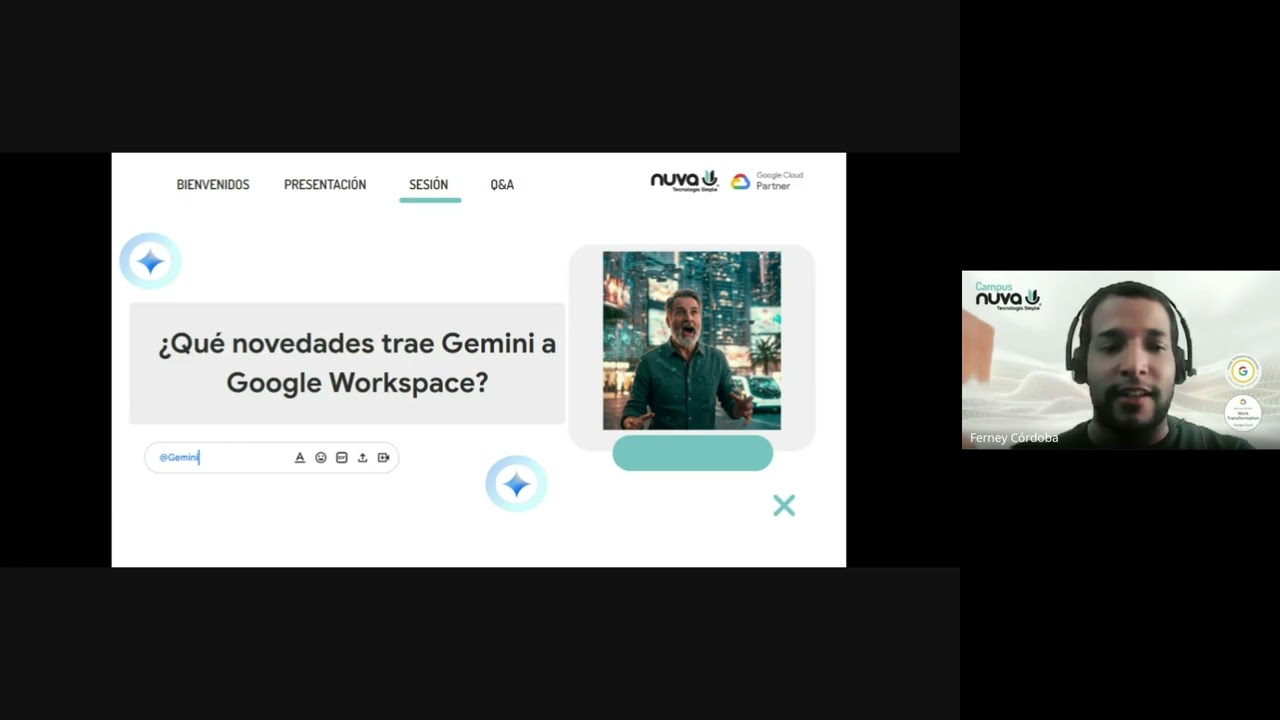Click the 'Ferney Córdoba' name label
Image resolution: width=1280 pixels, height=720 pixels.
coord(1014,438)
